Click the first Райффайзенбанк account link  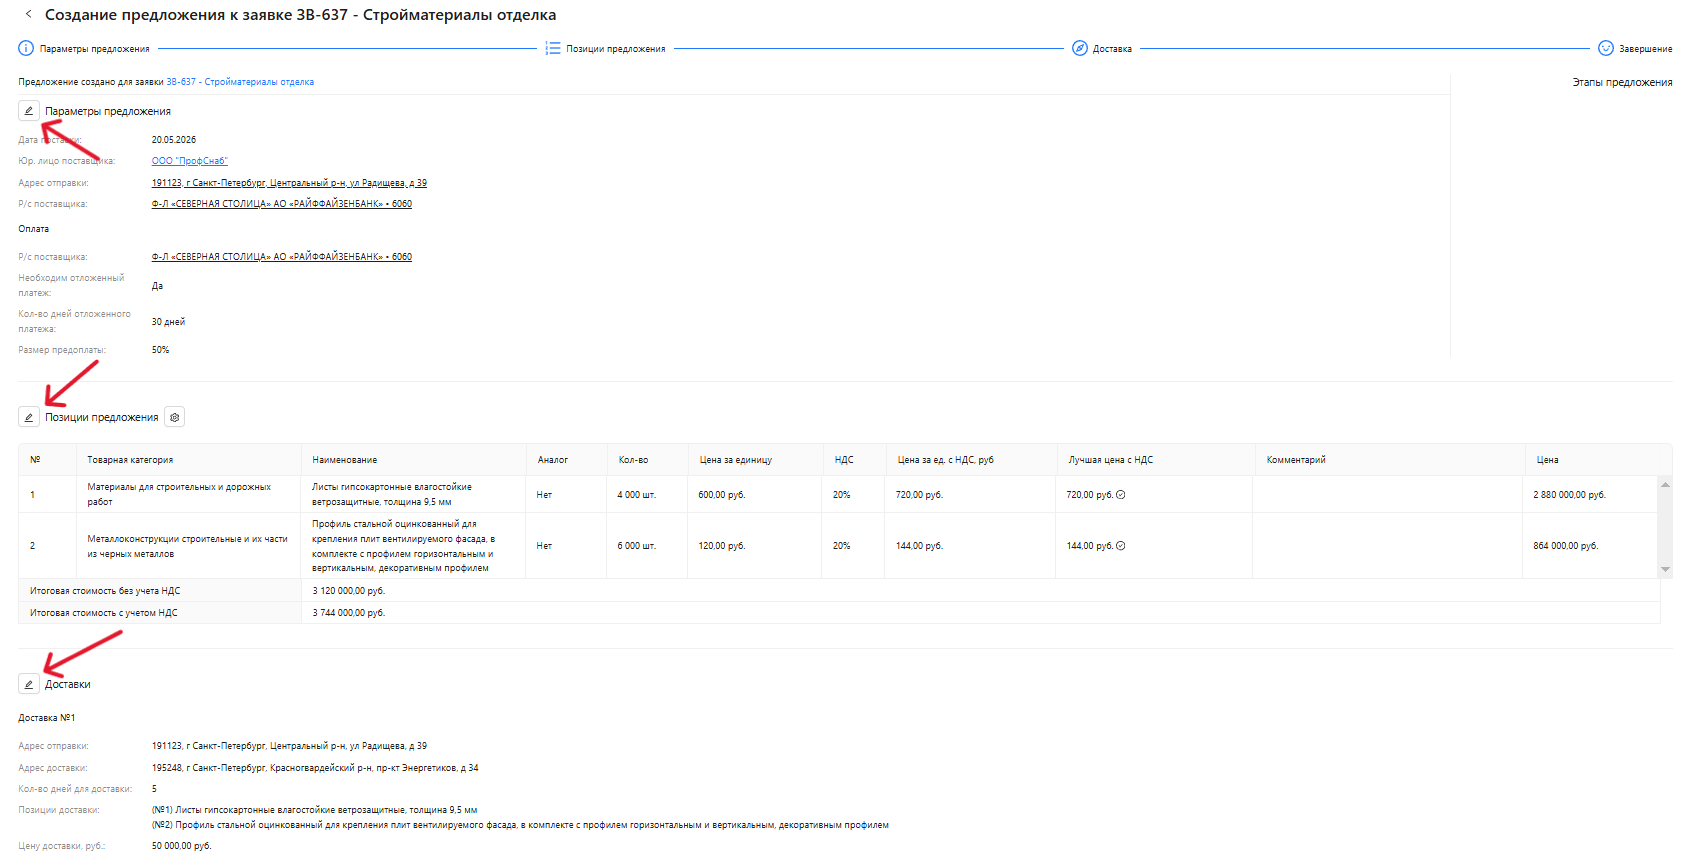click(x=281, y=204)
